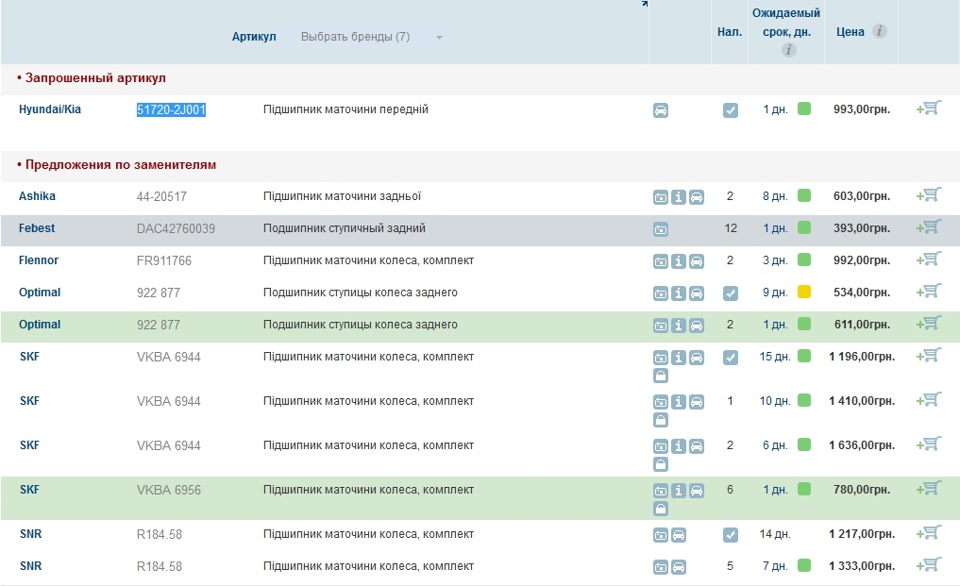Open the Febest brand link
The image size is (960, 586).
[x=37, y=228]
